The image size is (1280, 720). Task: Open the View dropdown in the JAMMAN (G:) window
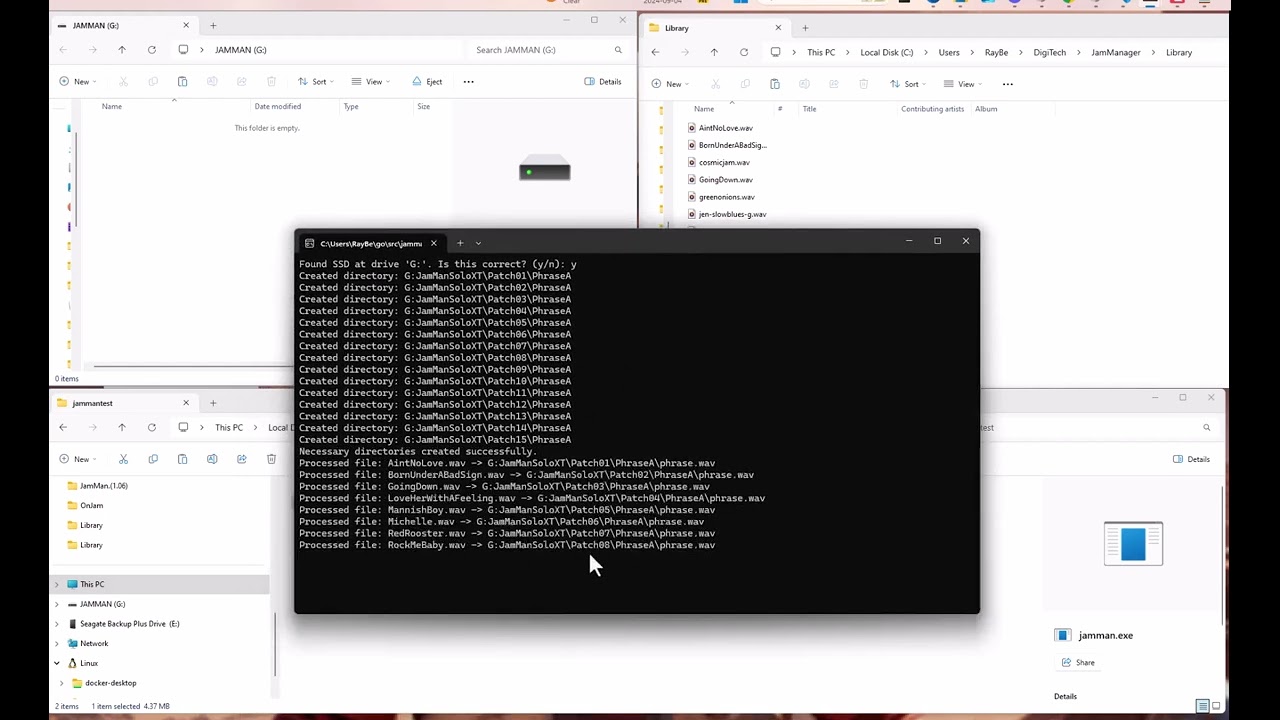tap(369, 82)
